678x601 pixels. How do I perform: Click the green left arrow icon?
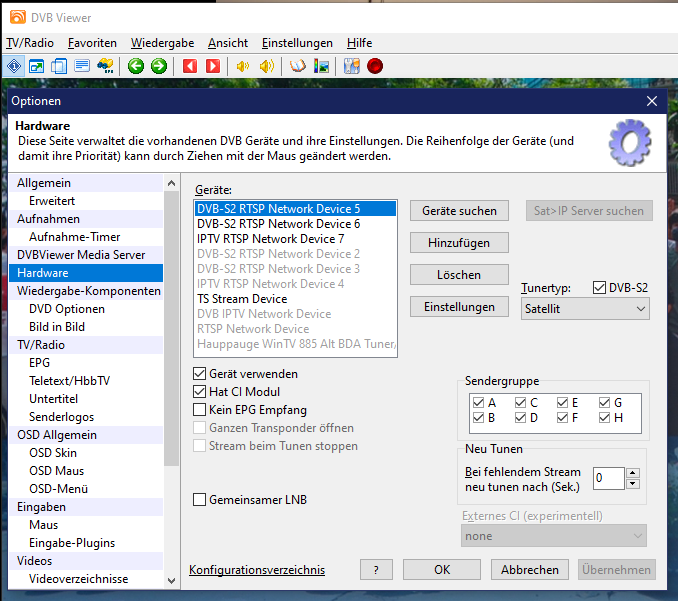pos(136,66)
